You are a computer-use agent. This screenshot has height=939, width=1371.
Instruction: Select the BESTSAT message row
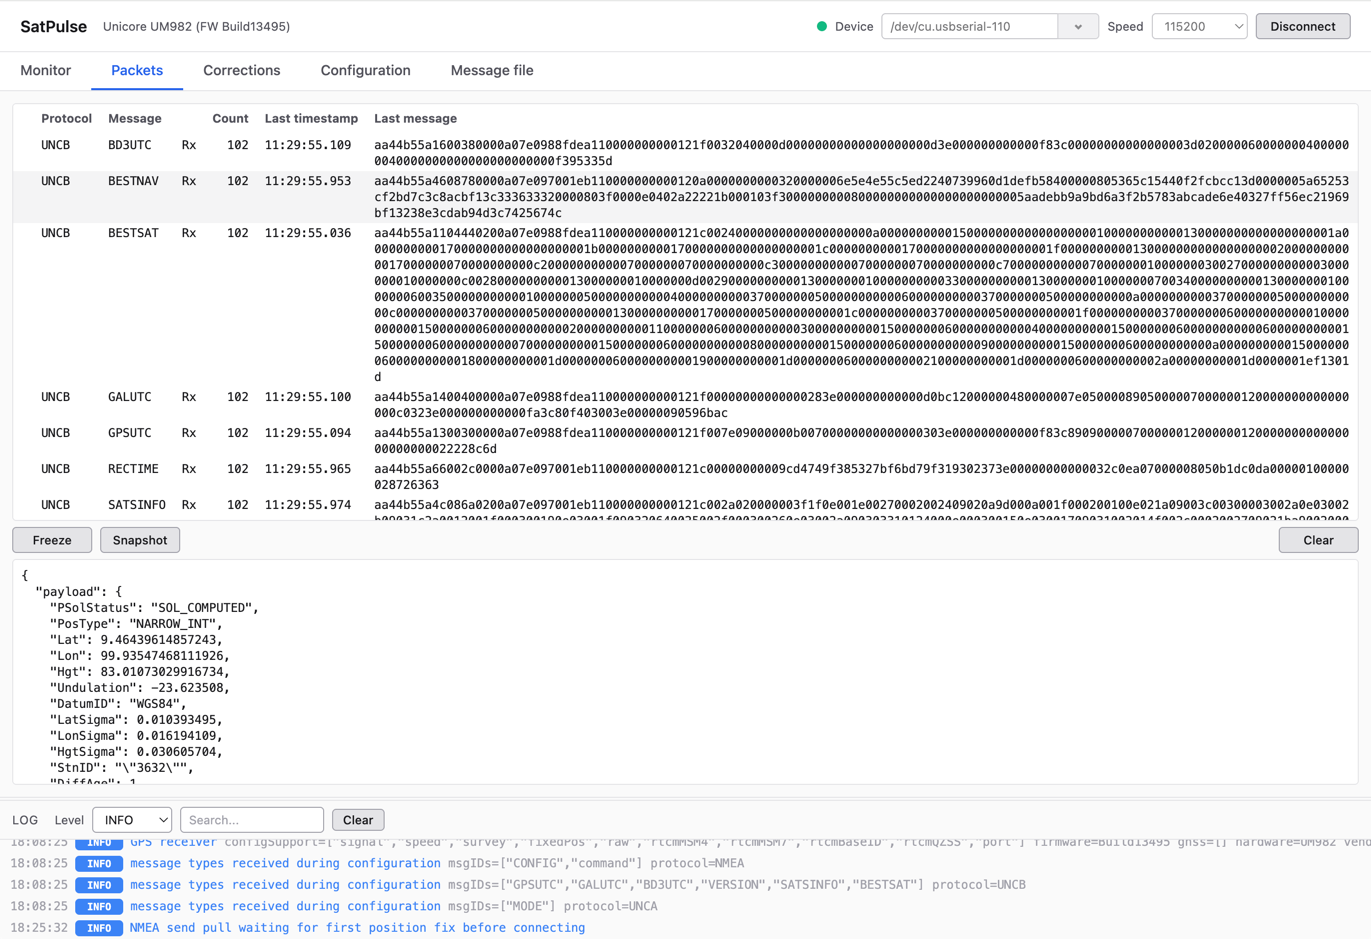pos(685,305)
